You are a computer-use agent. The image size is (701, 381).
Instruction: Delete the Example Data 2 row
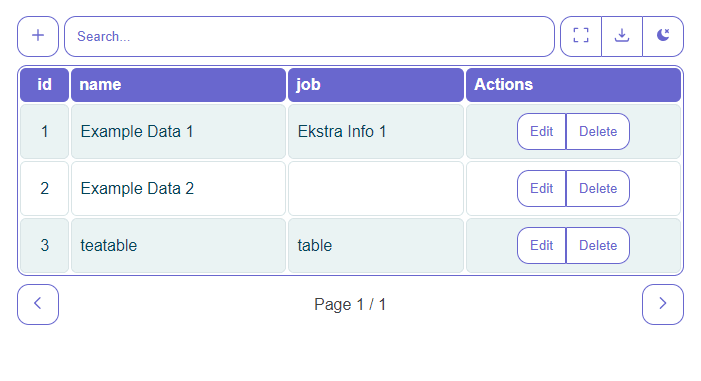coord(598,188)
